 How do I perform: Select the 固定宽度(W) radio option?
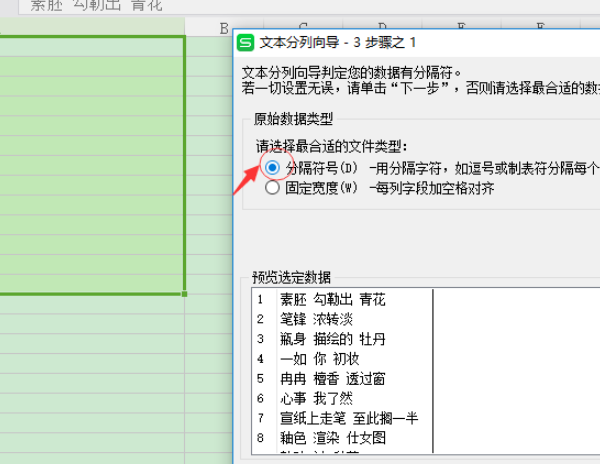pos(272,188)
